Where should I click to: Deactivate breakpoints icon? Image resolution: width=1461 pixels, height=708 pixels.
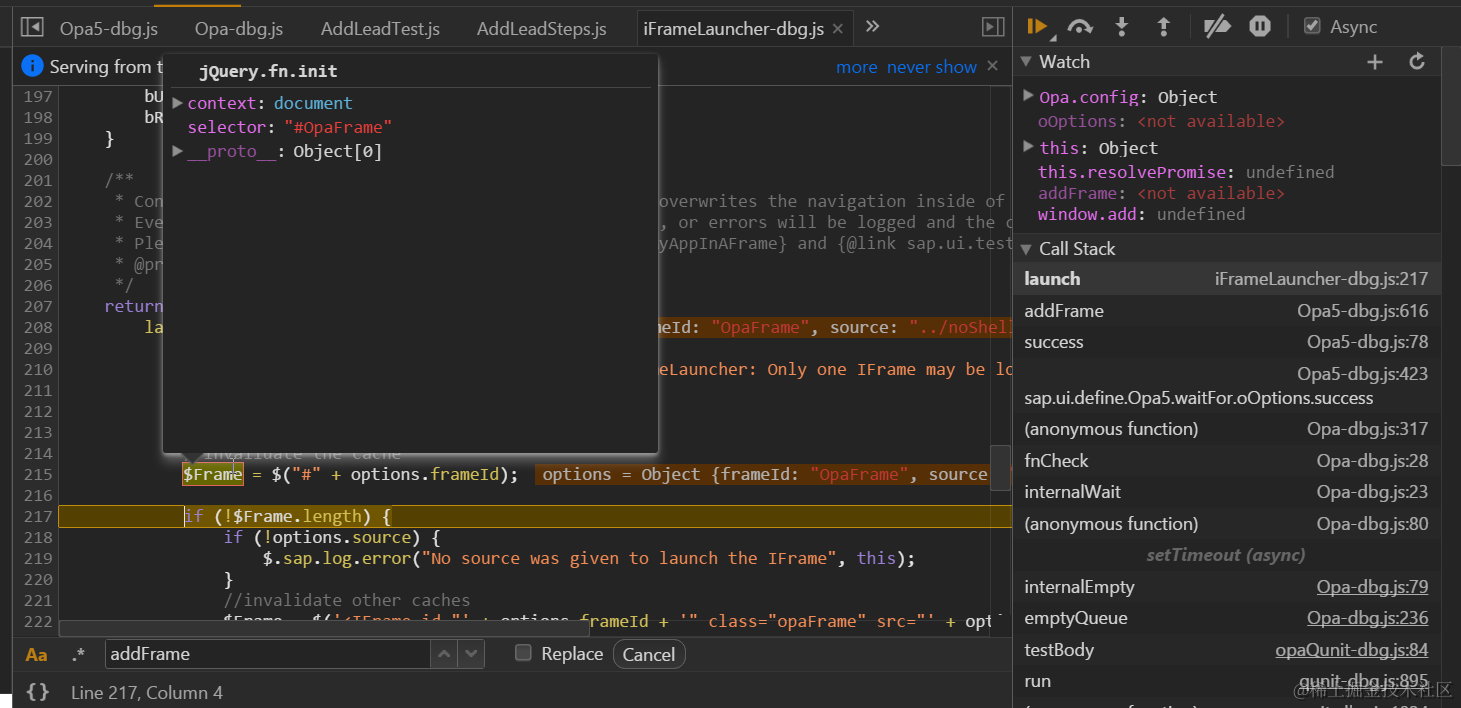point(1217,27)
